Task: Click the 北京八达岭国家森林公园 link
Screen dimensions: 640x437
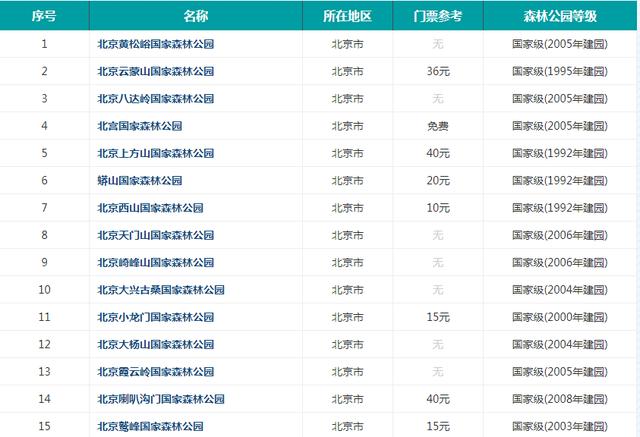Action: click(155, 98)
